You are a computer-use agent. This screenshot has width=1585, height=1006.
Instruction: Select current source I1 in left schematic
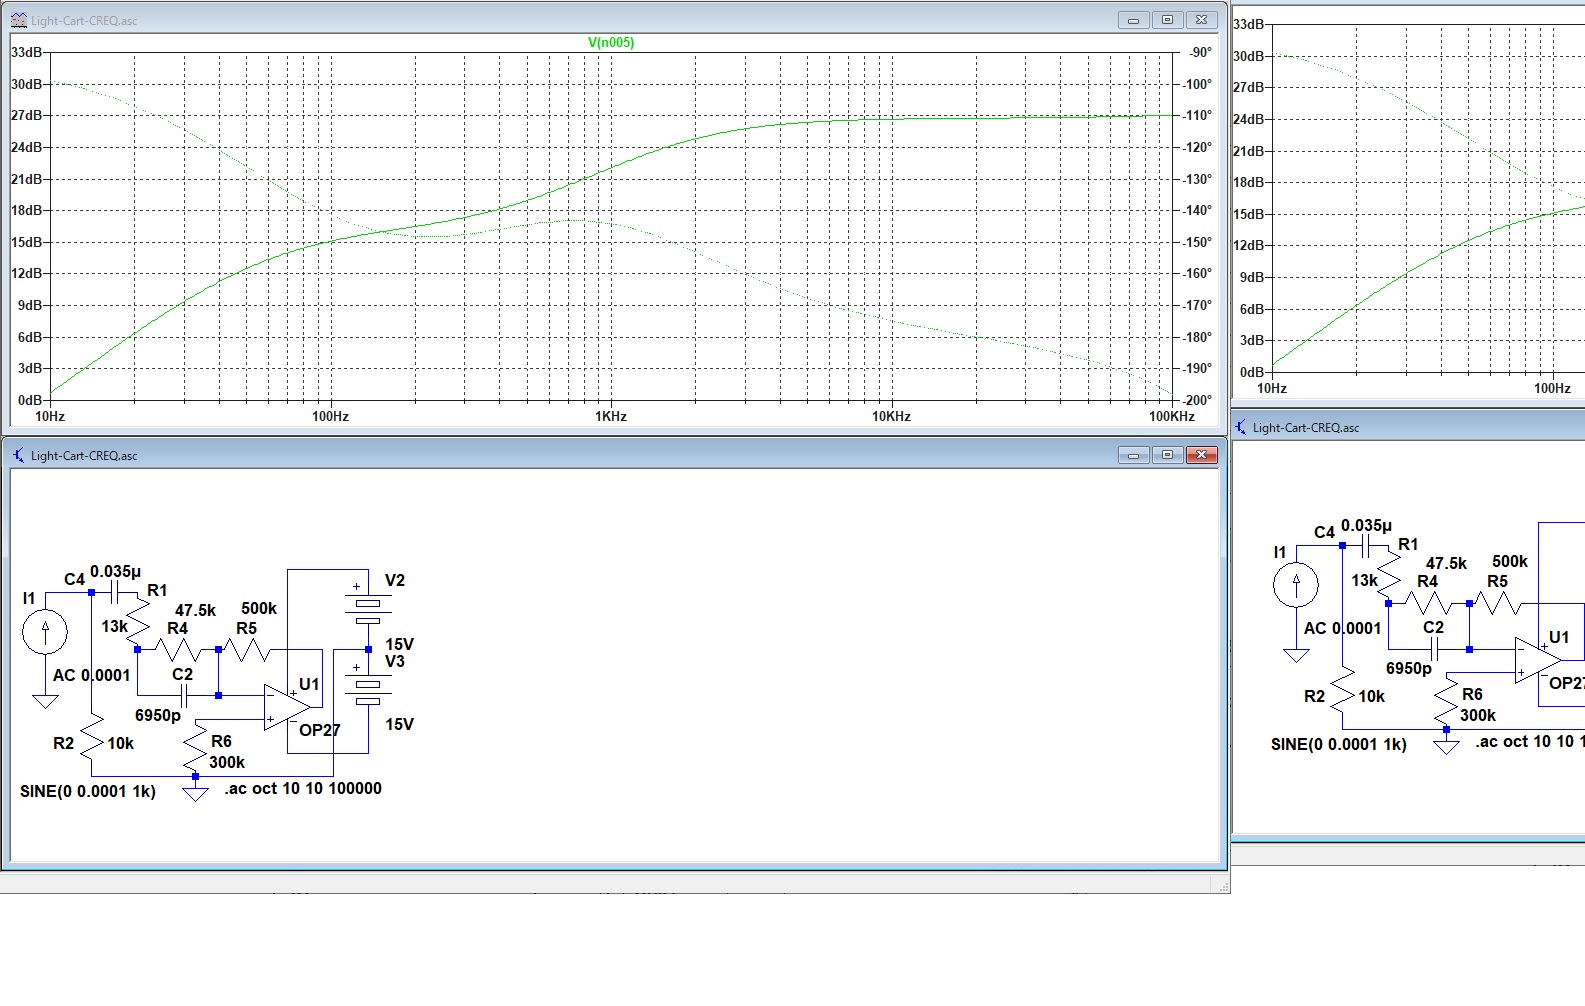[45, 632]
